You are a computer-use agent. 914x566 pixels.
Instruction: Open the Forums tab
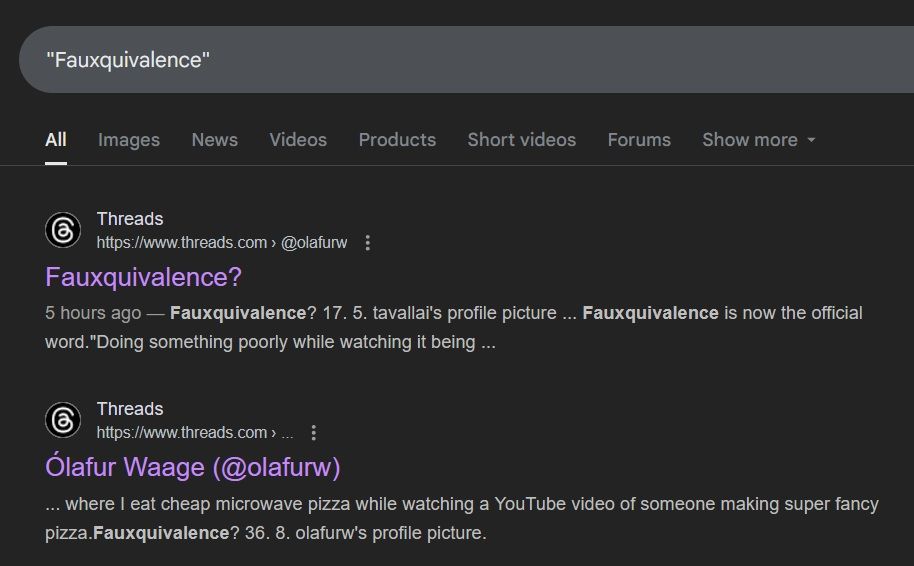tap(639, 140)
